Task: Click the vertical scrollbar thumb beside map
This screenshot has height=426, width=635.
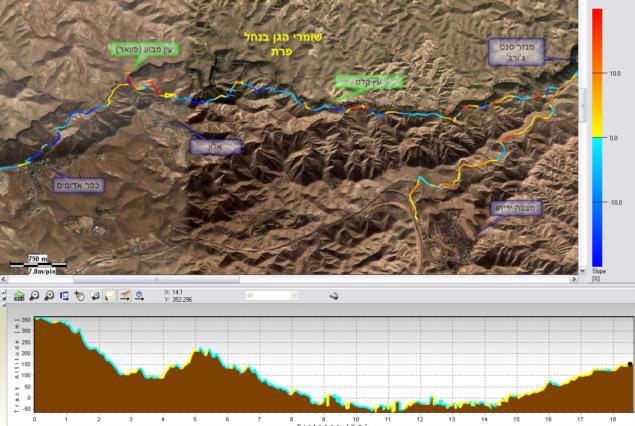Action: tap(583, 105)
